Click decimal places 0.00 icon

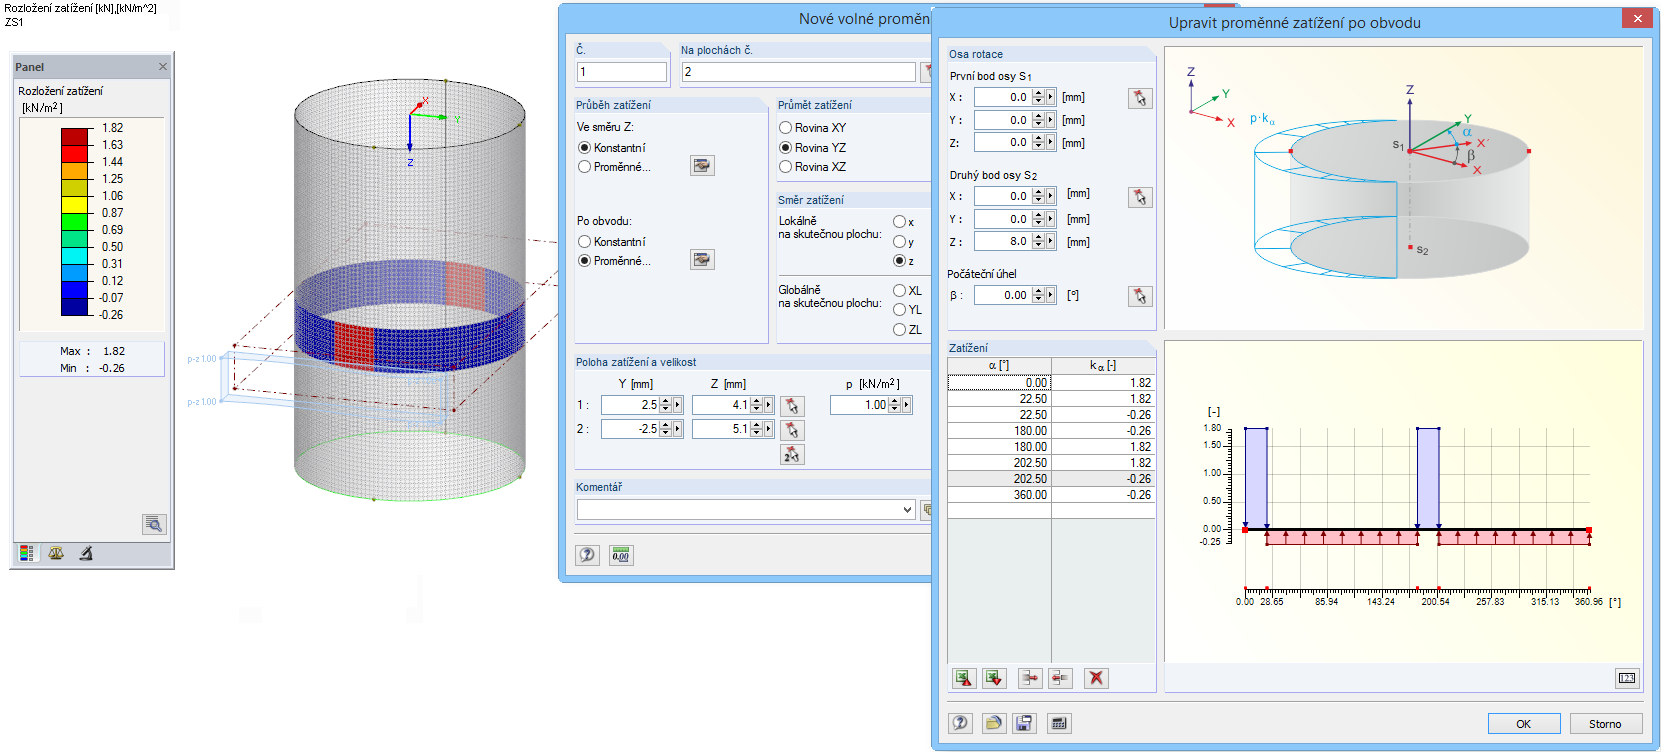click(x=621, y=555)
